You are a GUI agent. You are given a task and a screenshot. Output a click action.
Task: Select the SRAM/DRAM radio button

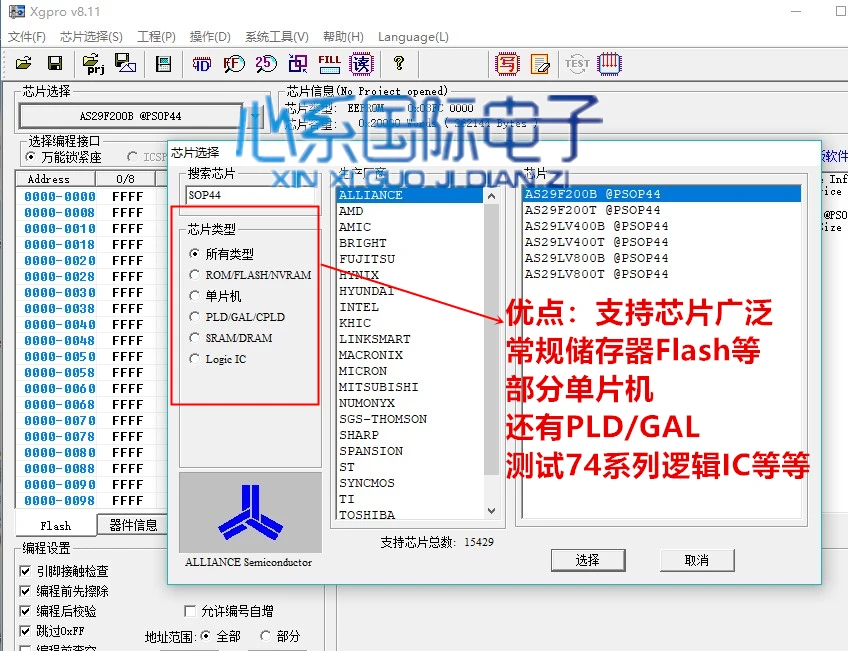(x=194, y=338)
